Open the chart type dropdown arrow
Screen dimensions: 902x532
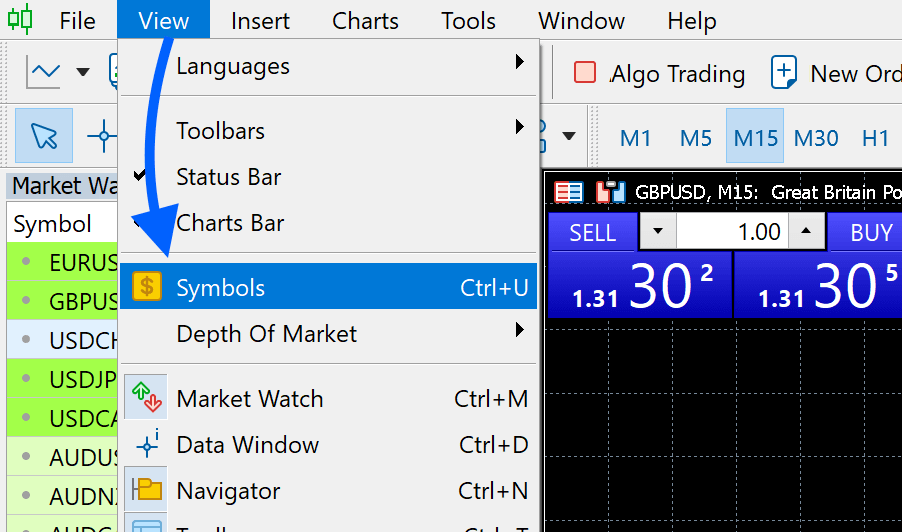click(x=83, y=72)
